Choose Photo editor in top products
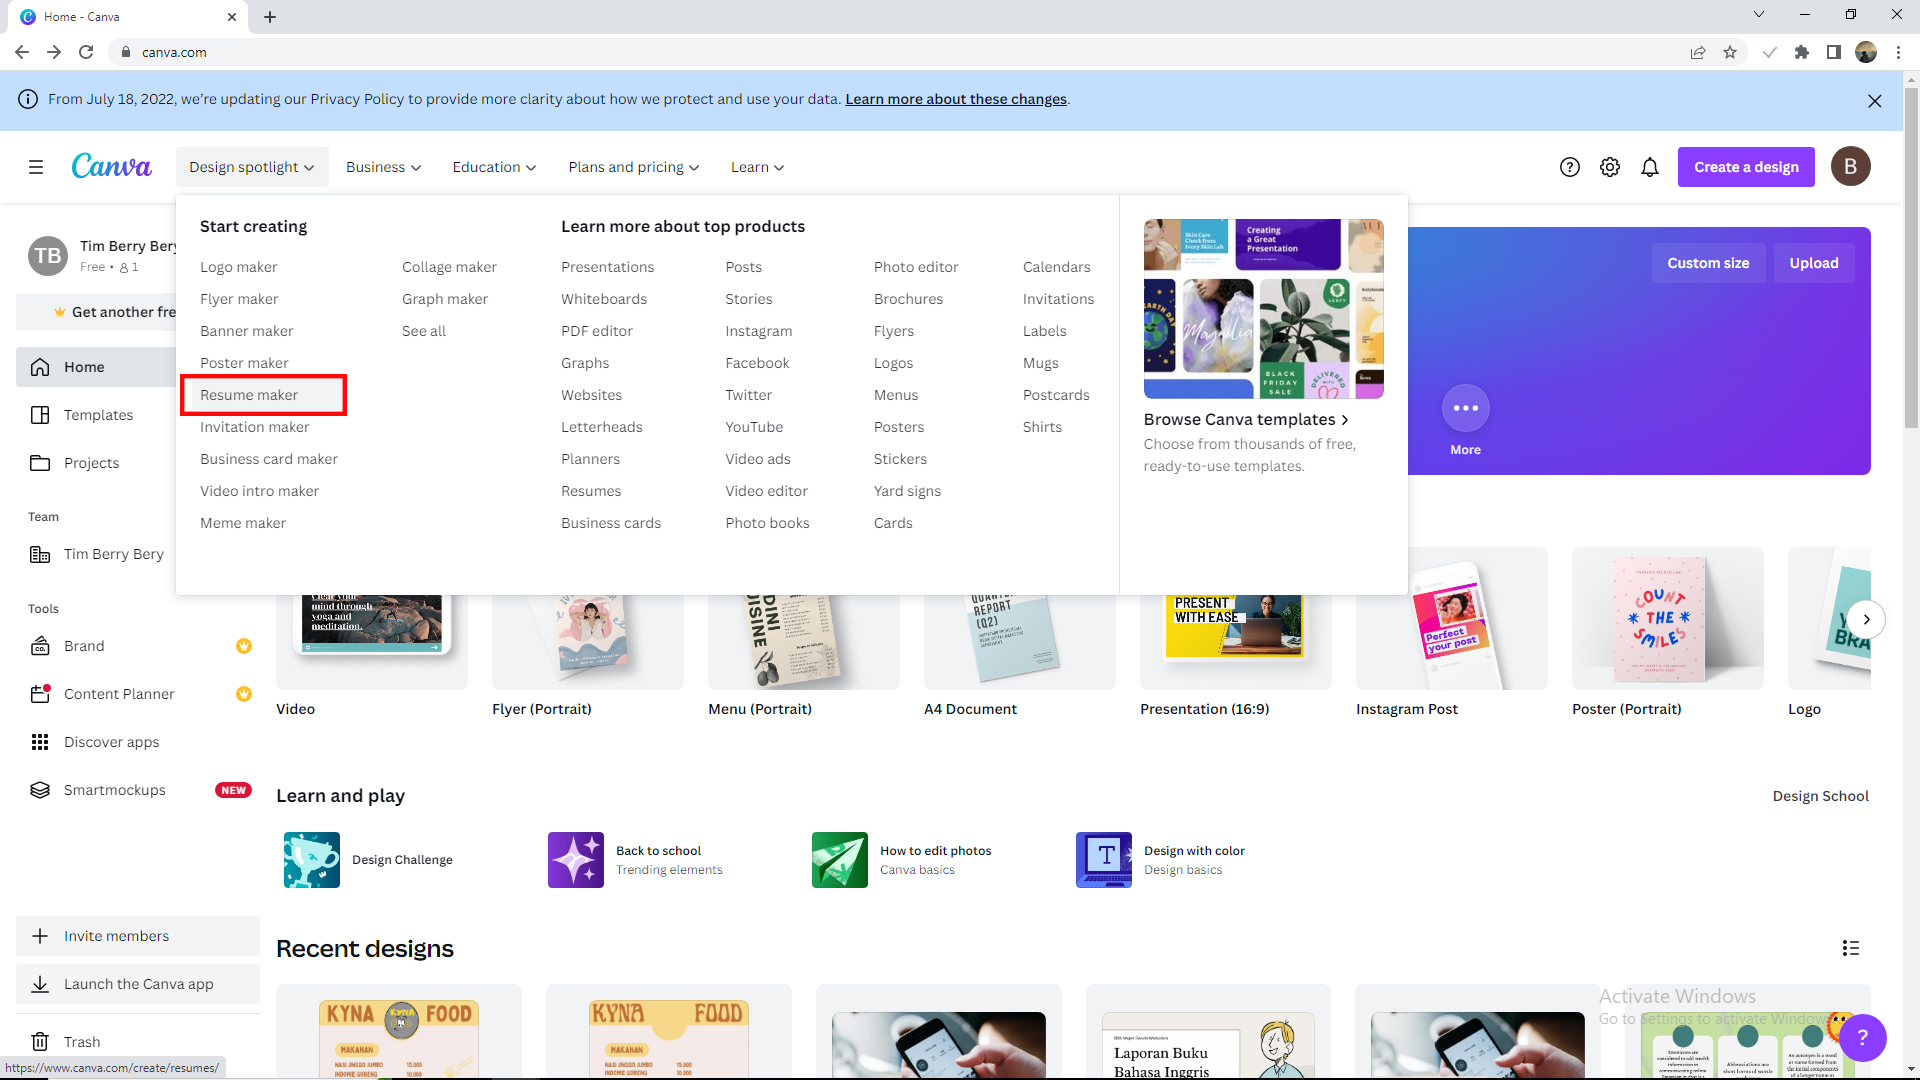The height and width of the screenshot is (1080, 1920). pyautogui.click(x=916, y=267)
